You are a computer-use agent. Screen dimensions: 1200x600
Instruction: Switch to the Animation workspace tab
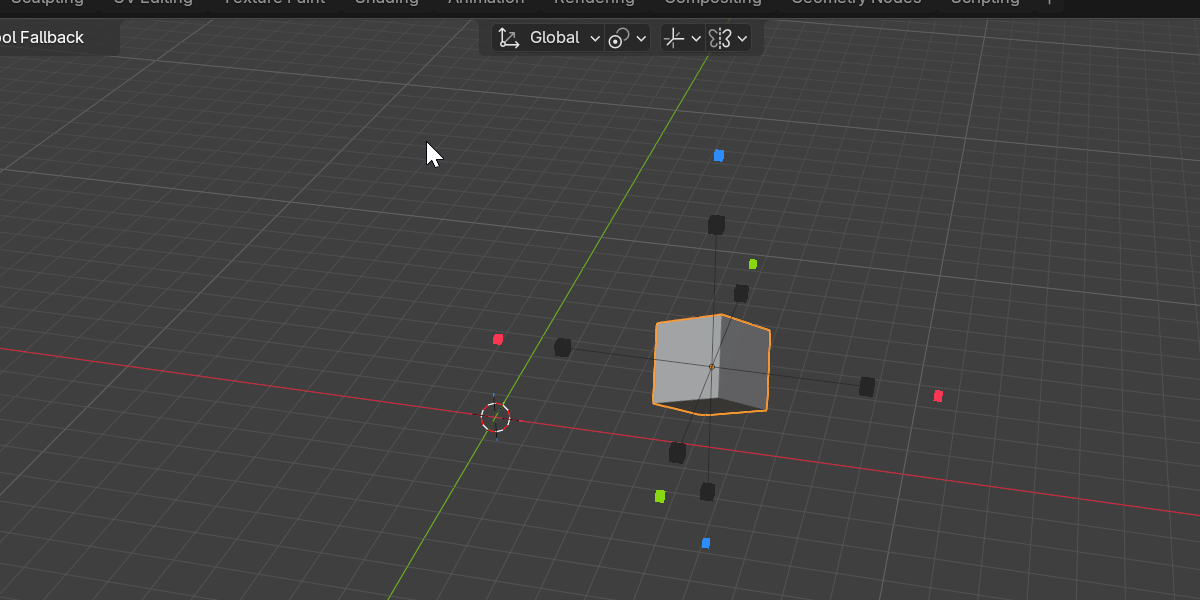pos(486,3)
